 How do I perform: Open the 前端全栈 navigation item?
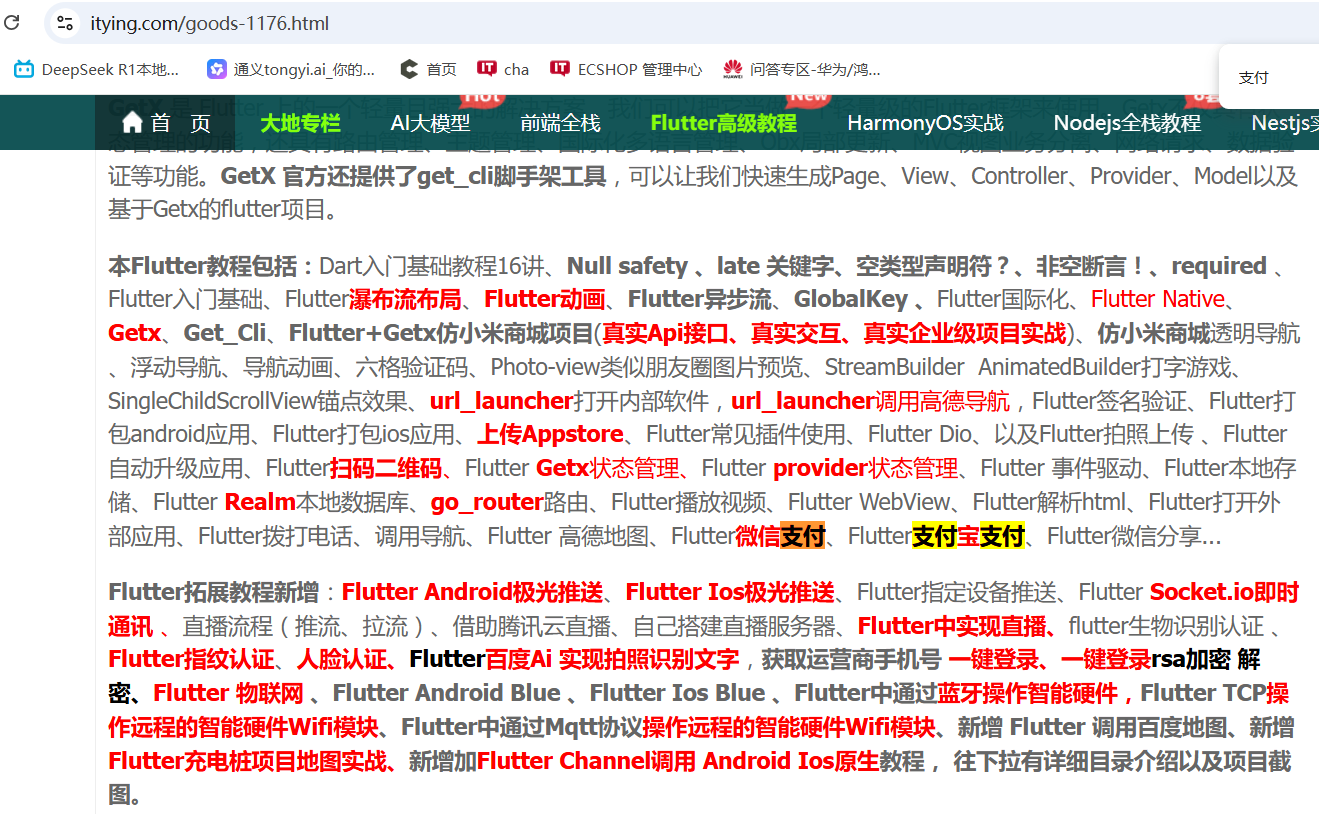(x=560, y=123)
